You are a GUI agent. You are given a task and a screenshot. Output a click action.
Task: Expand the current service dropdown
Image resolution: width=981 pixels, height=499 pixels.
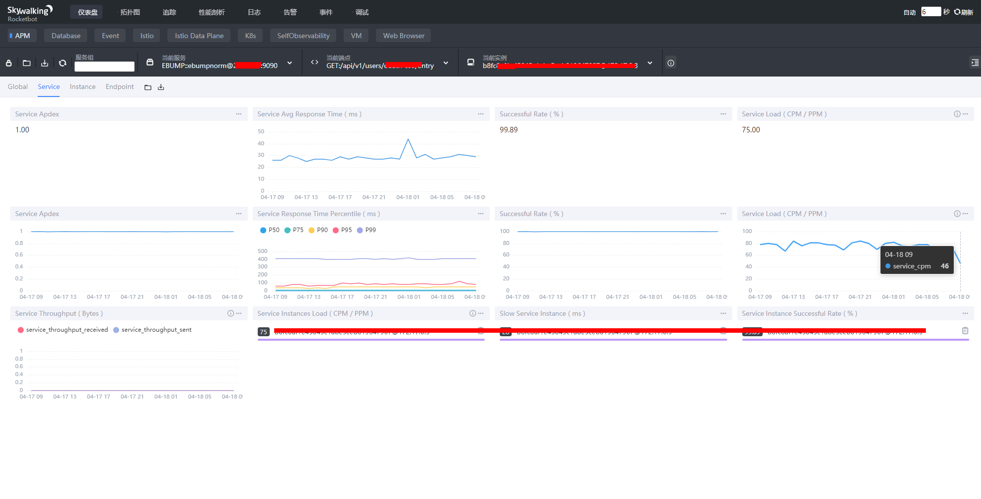coord(290,63)
